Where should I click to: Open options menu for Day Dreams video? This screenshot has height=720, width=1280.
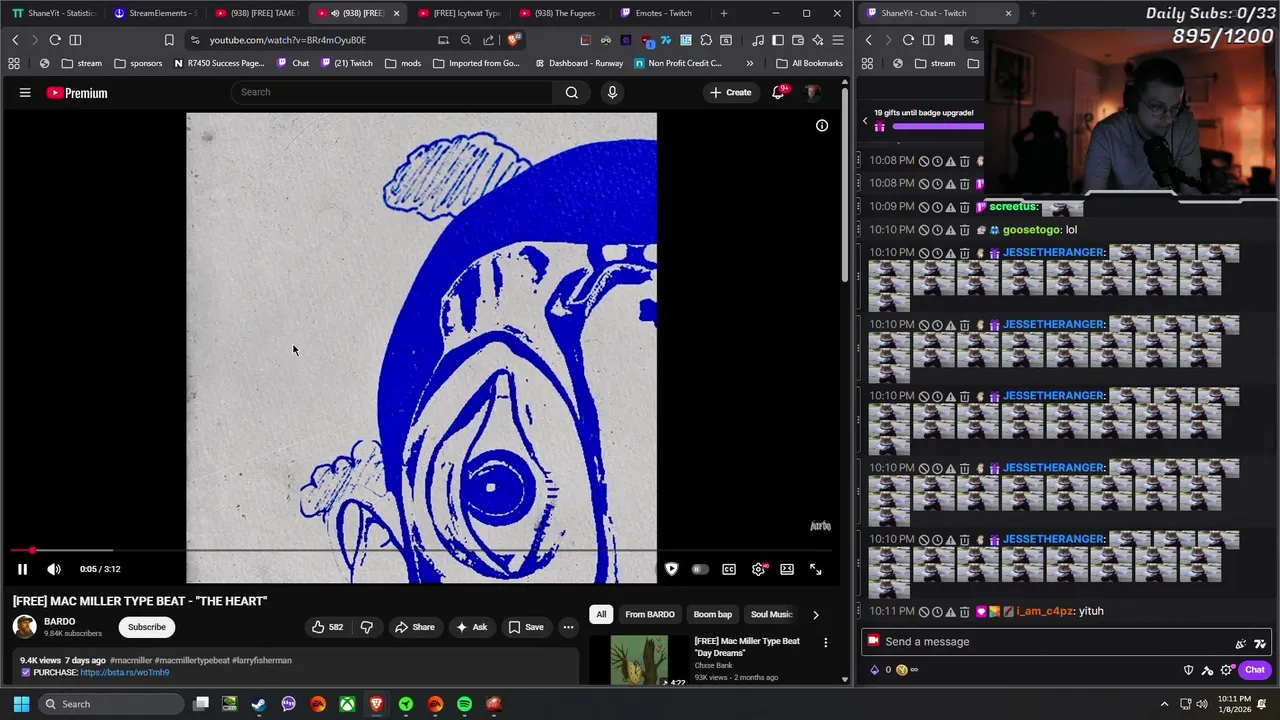[x=825, y=643]
